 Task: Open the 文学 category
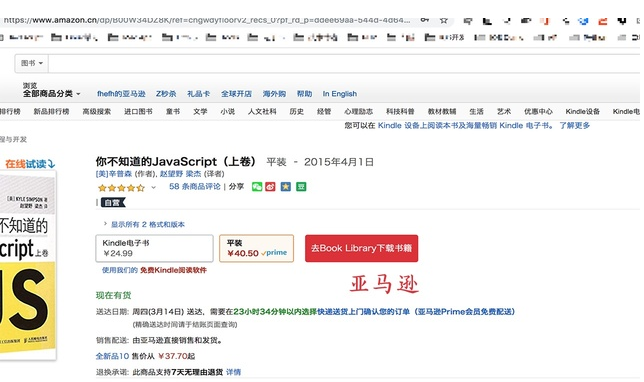click(200, 111)
